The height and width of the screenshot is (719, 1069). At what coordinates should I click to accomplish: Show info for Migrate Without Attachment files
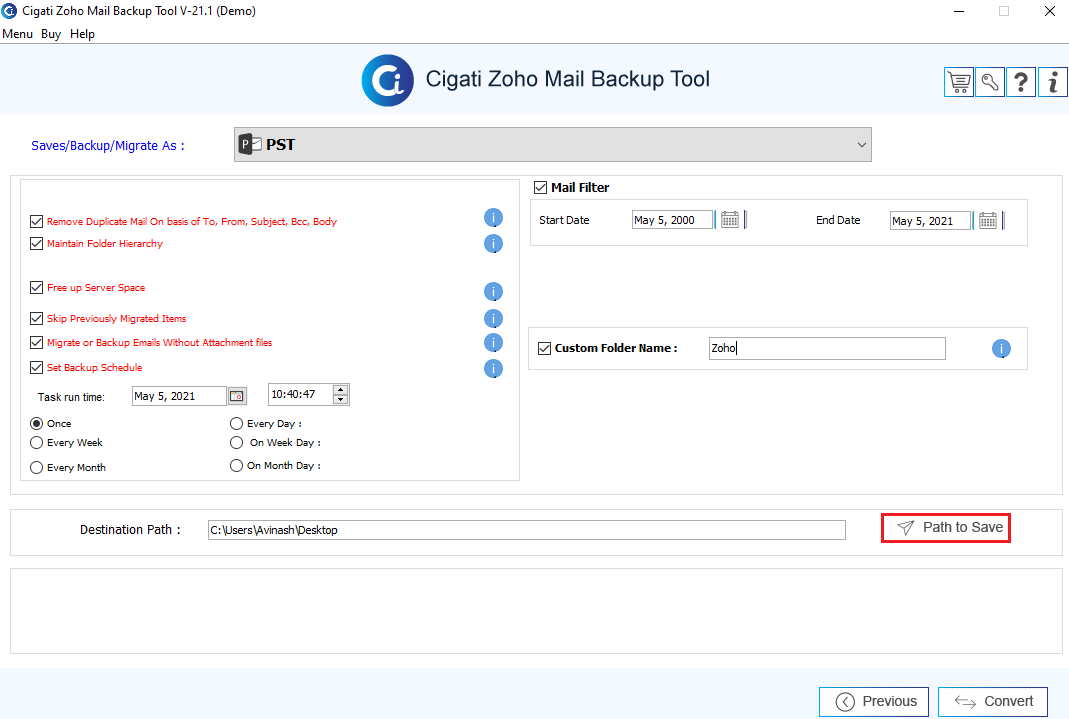click(x=493, y=343)
